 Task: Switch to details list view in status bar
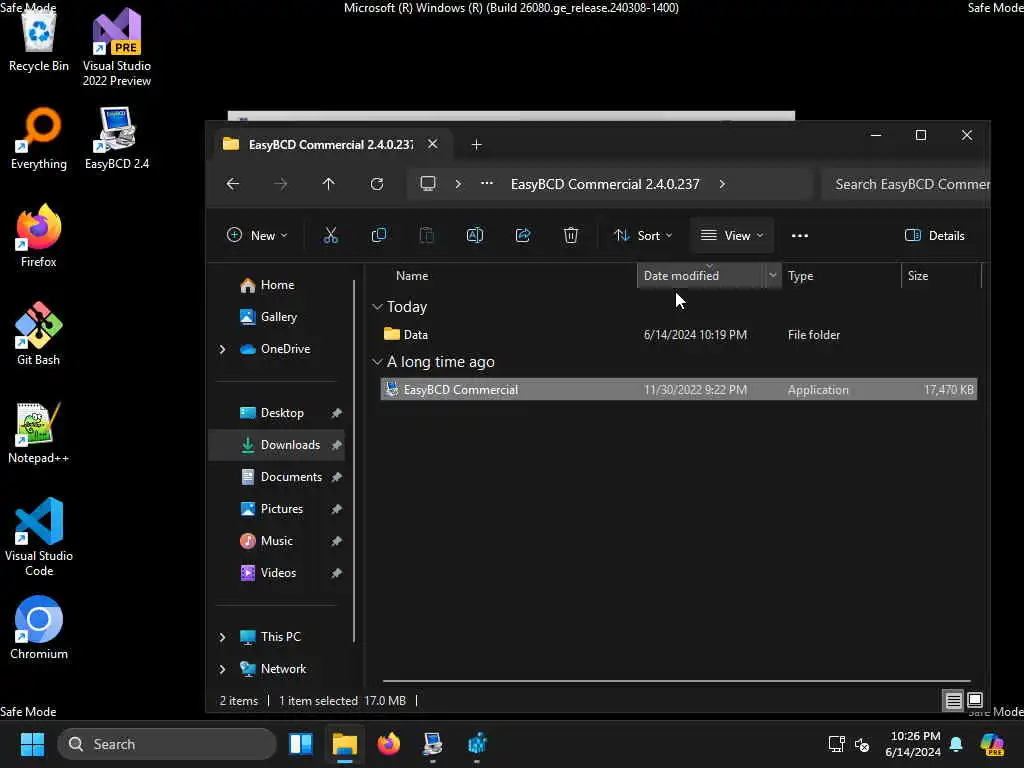coord(953,701)
